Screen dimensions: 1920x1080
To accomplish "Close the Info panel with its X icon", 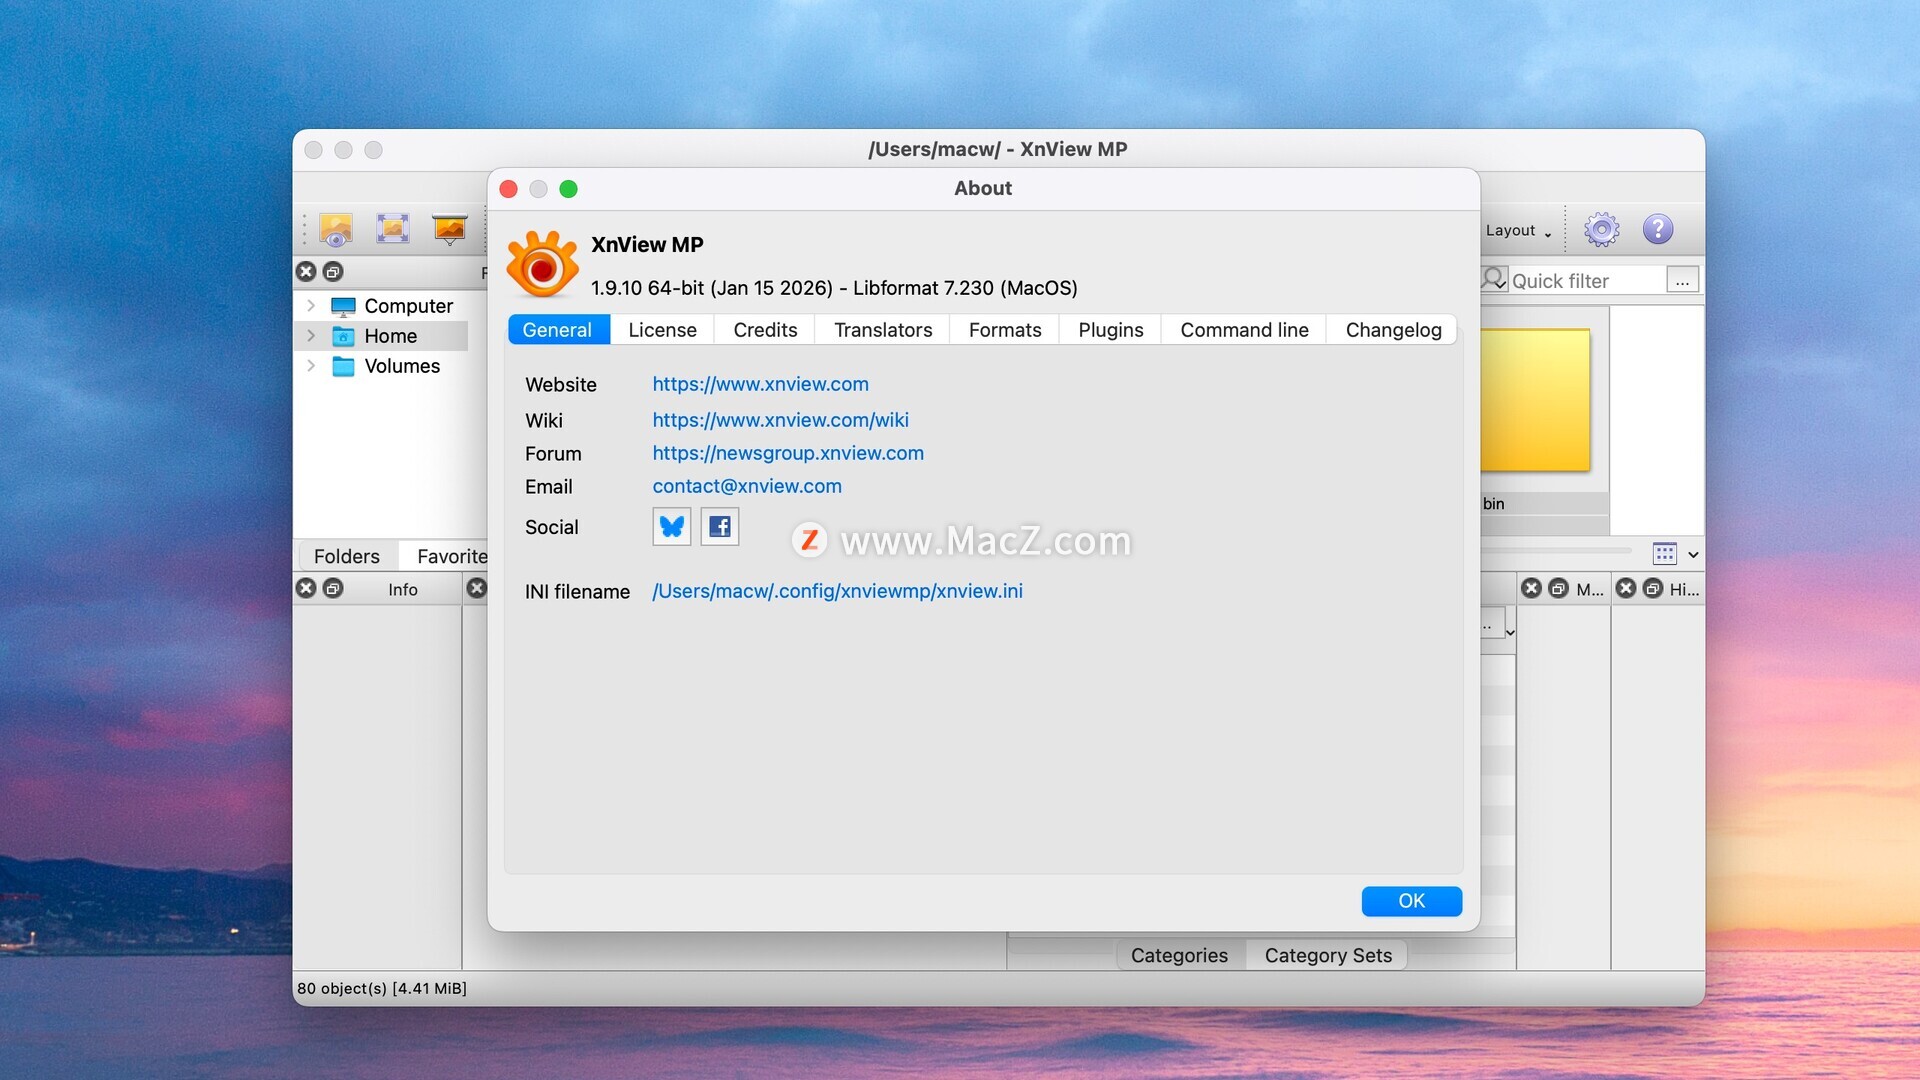I will coord(306,589).
